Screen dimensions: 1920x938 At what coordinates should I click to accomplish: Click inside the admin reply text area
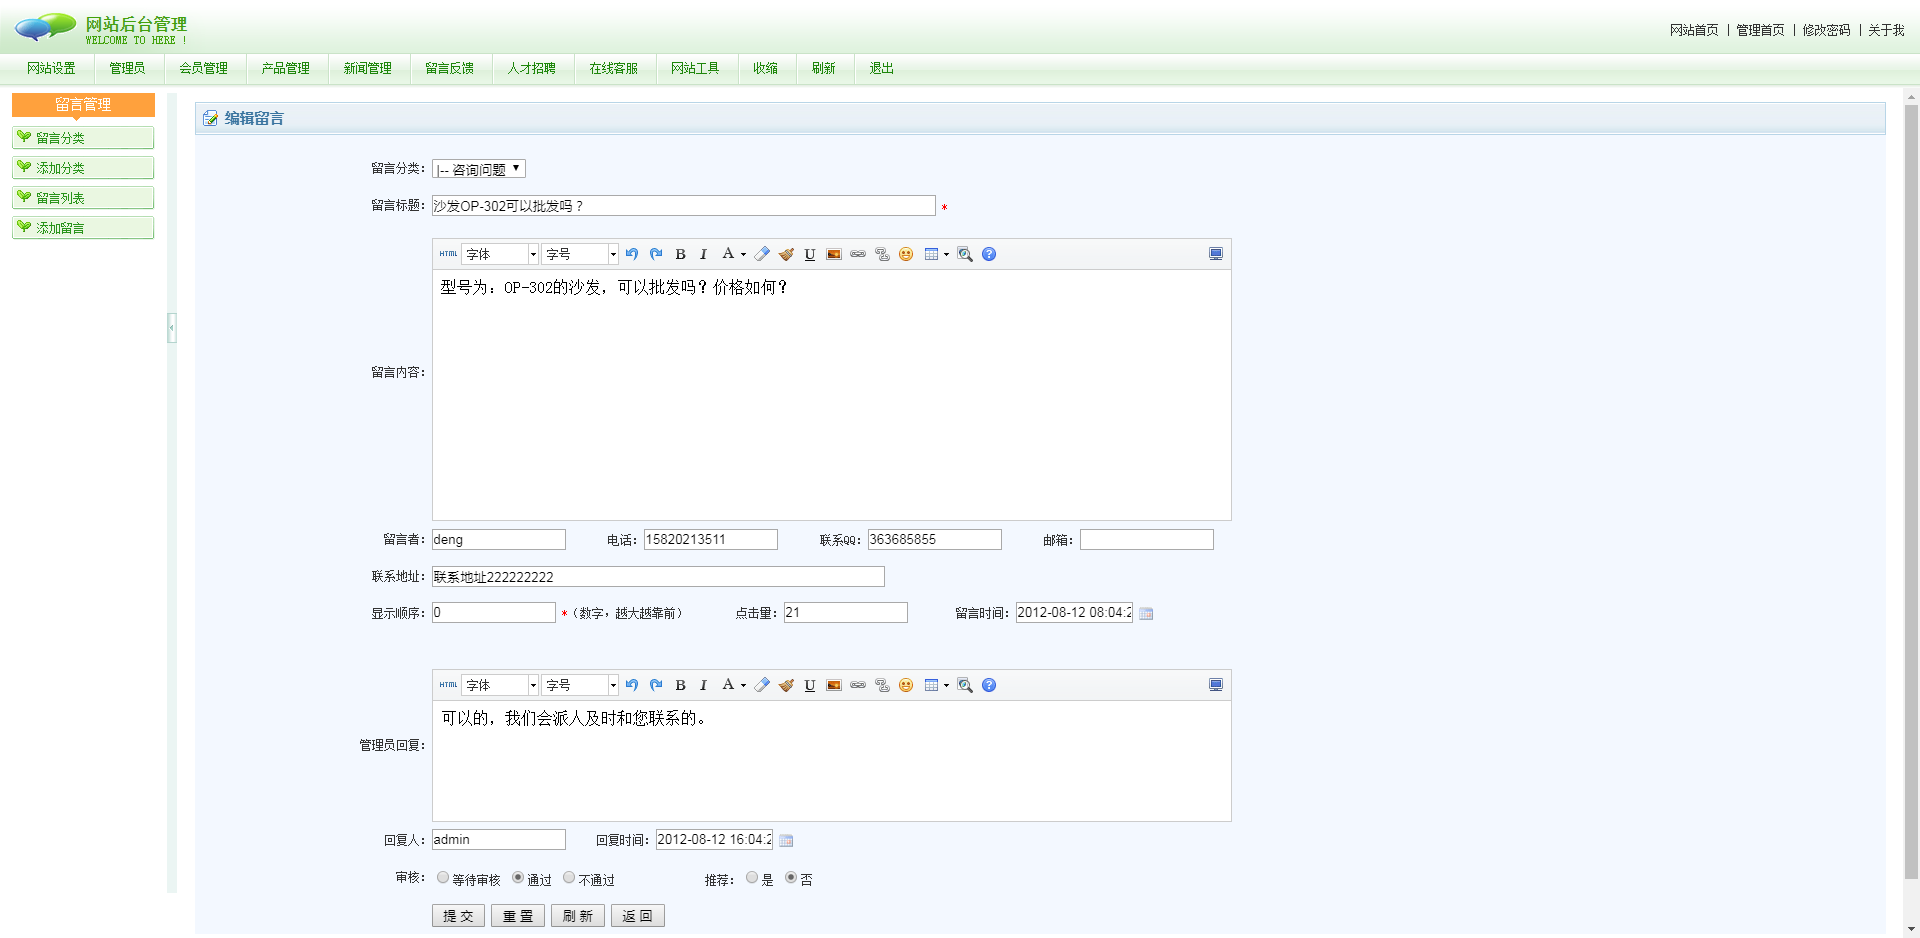tap(831, 761)
